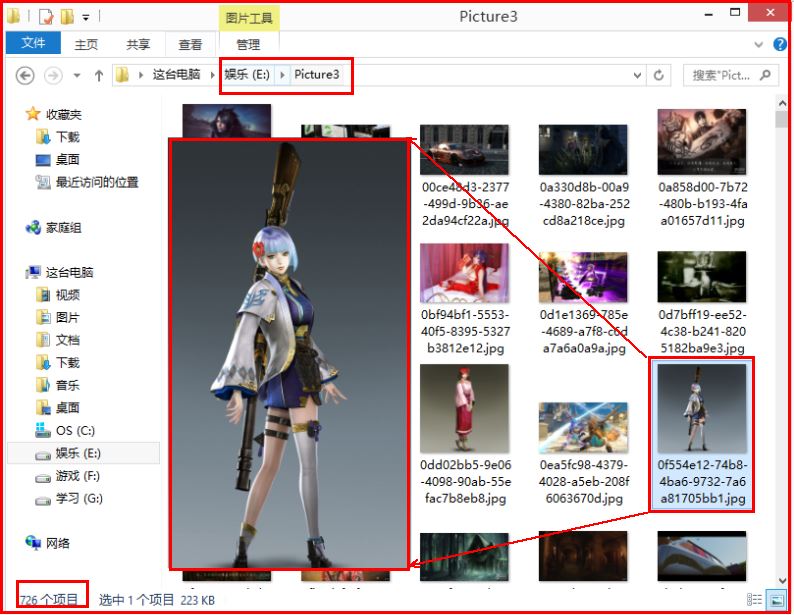
Task: Open the address bar history dropdown
Action: point(638,75)
